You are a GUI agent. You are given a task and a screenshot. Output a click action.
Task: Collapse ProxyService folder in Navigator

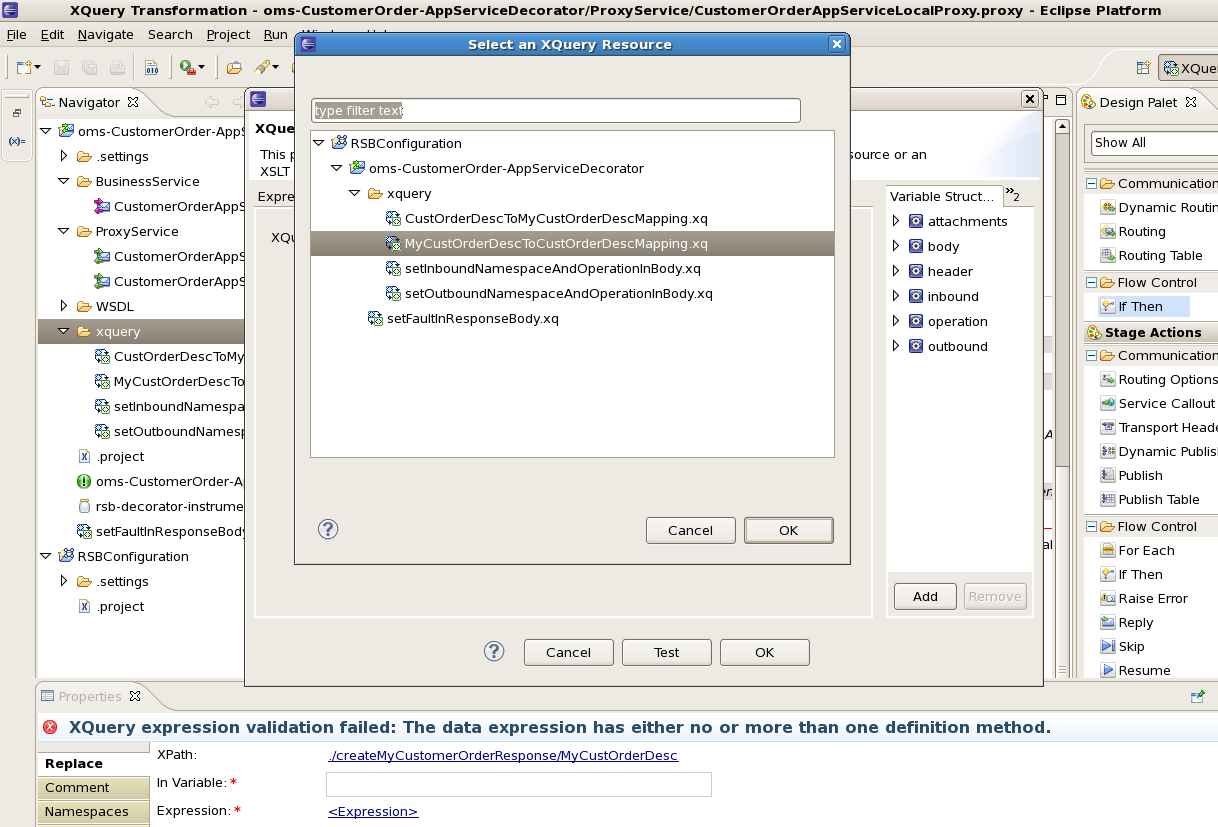[63, 231]
